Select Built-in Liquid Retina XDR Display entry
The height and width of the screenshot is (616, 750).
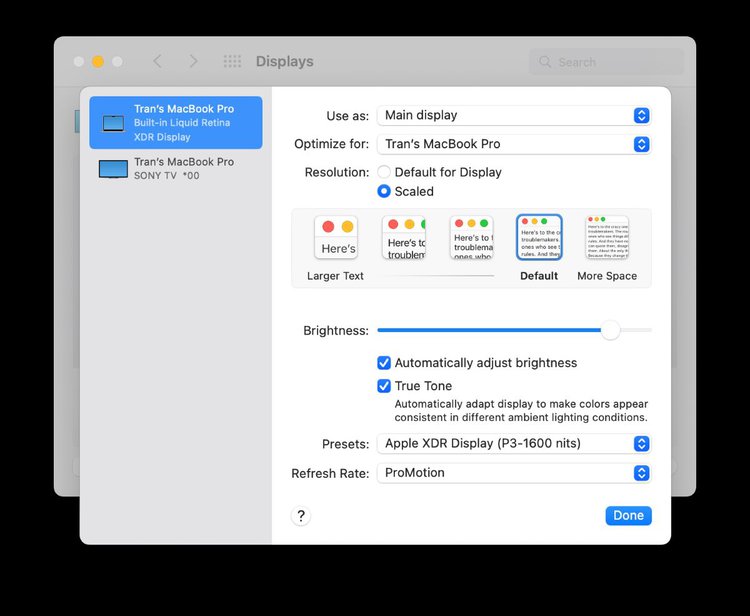[176, 122]
